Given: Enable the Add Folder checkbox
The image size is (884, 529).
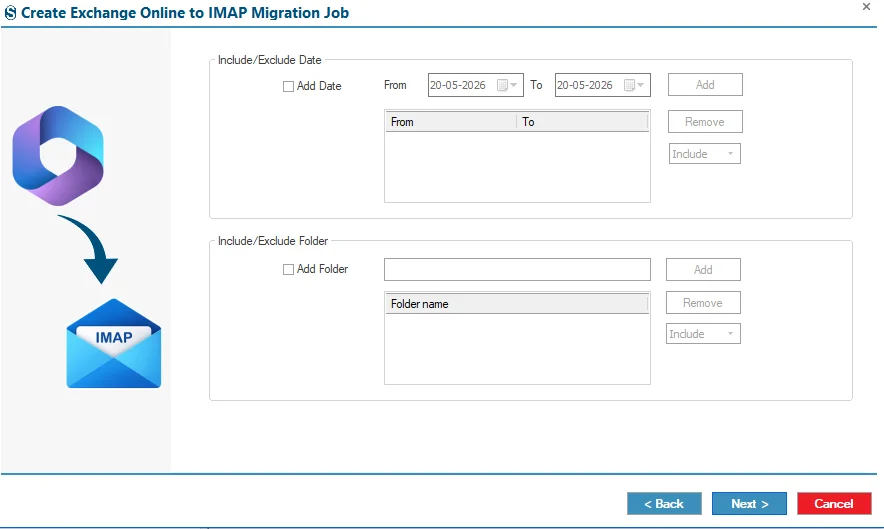Looking at the screenshot, I should point(288,269).
